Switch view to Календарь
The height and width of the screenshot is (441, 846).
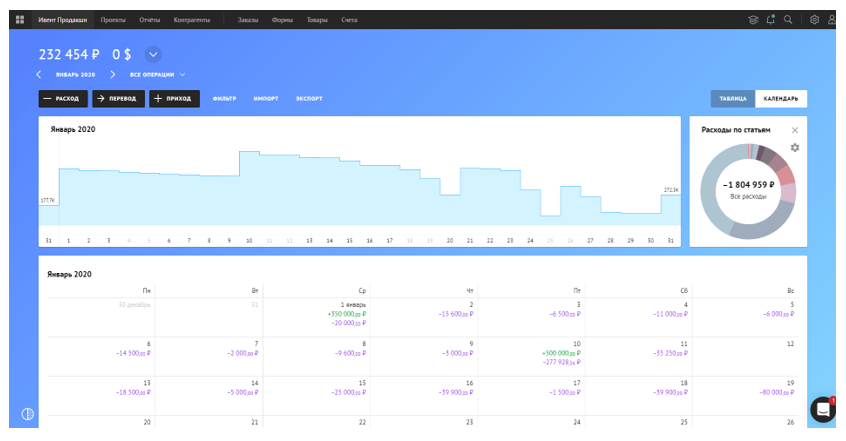pos(781,99)
